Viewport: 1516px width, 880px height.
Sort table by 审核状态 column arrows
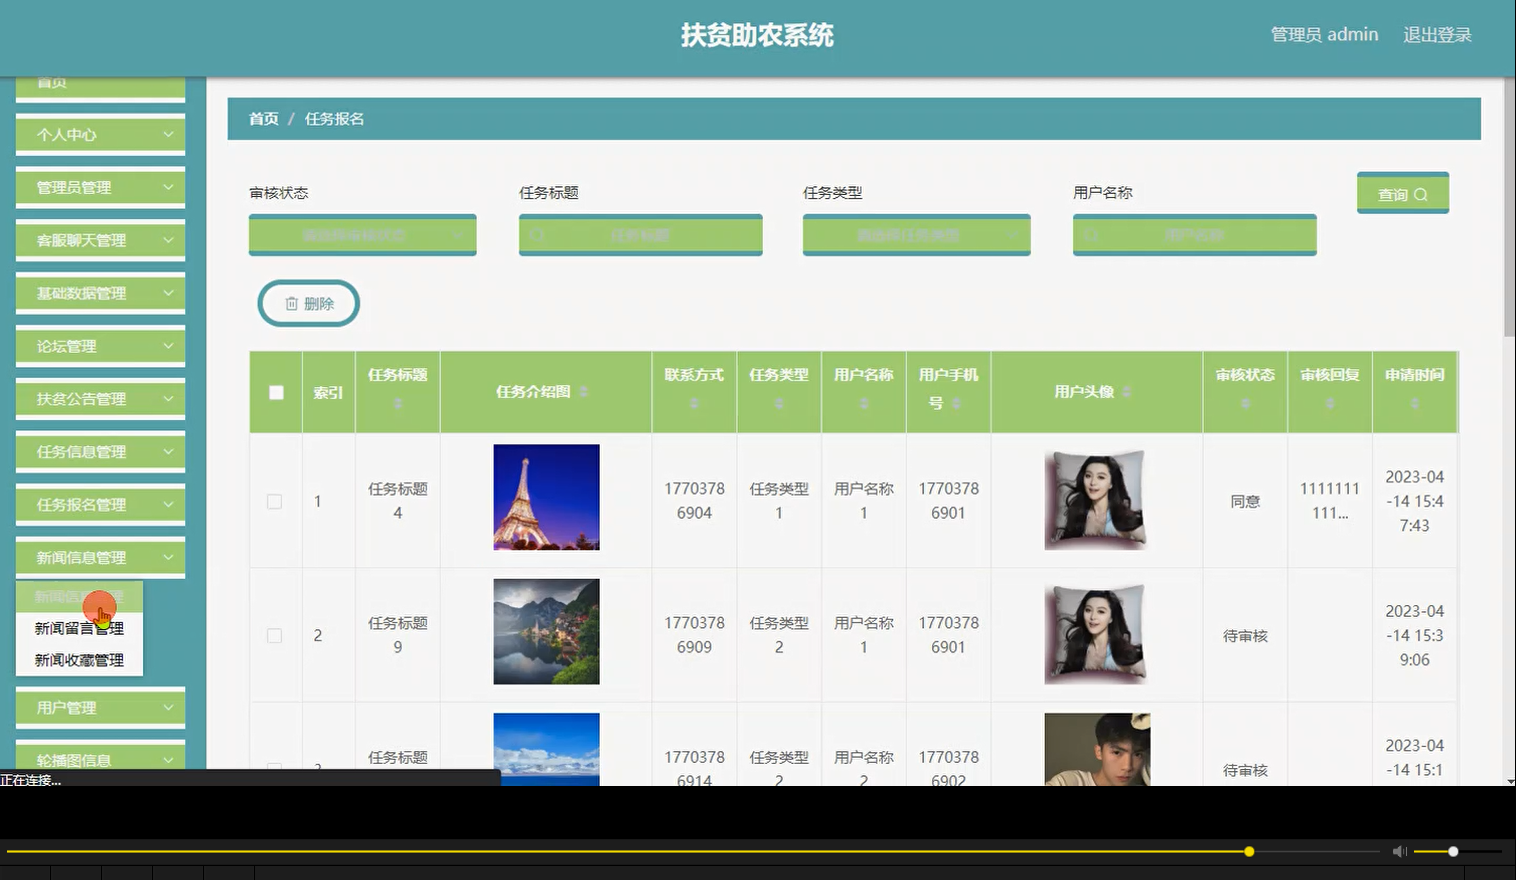point(1245,403)
